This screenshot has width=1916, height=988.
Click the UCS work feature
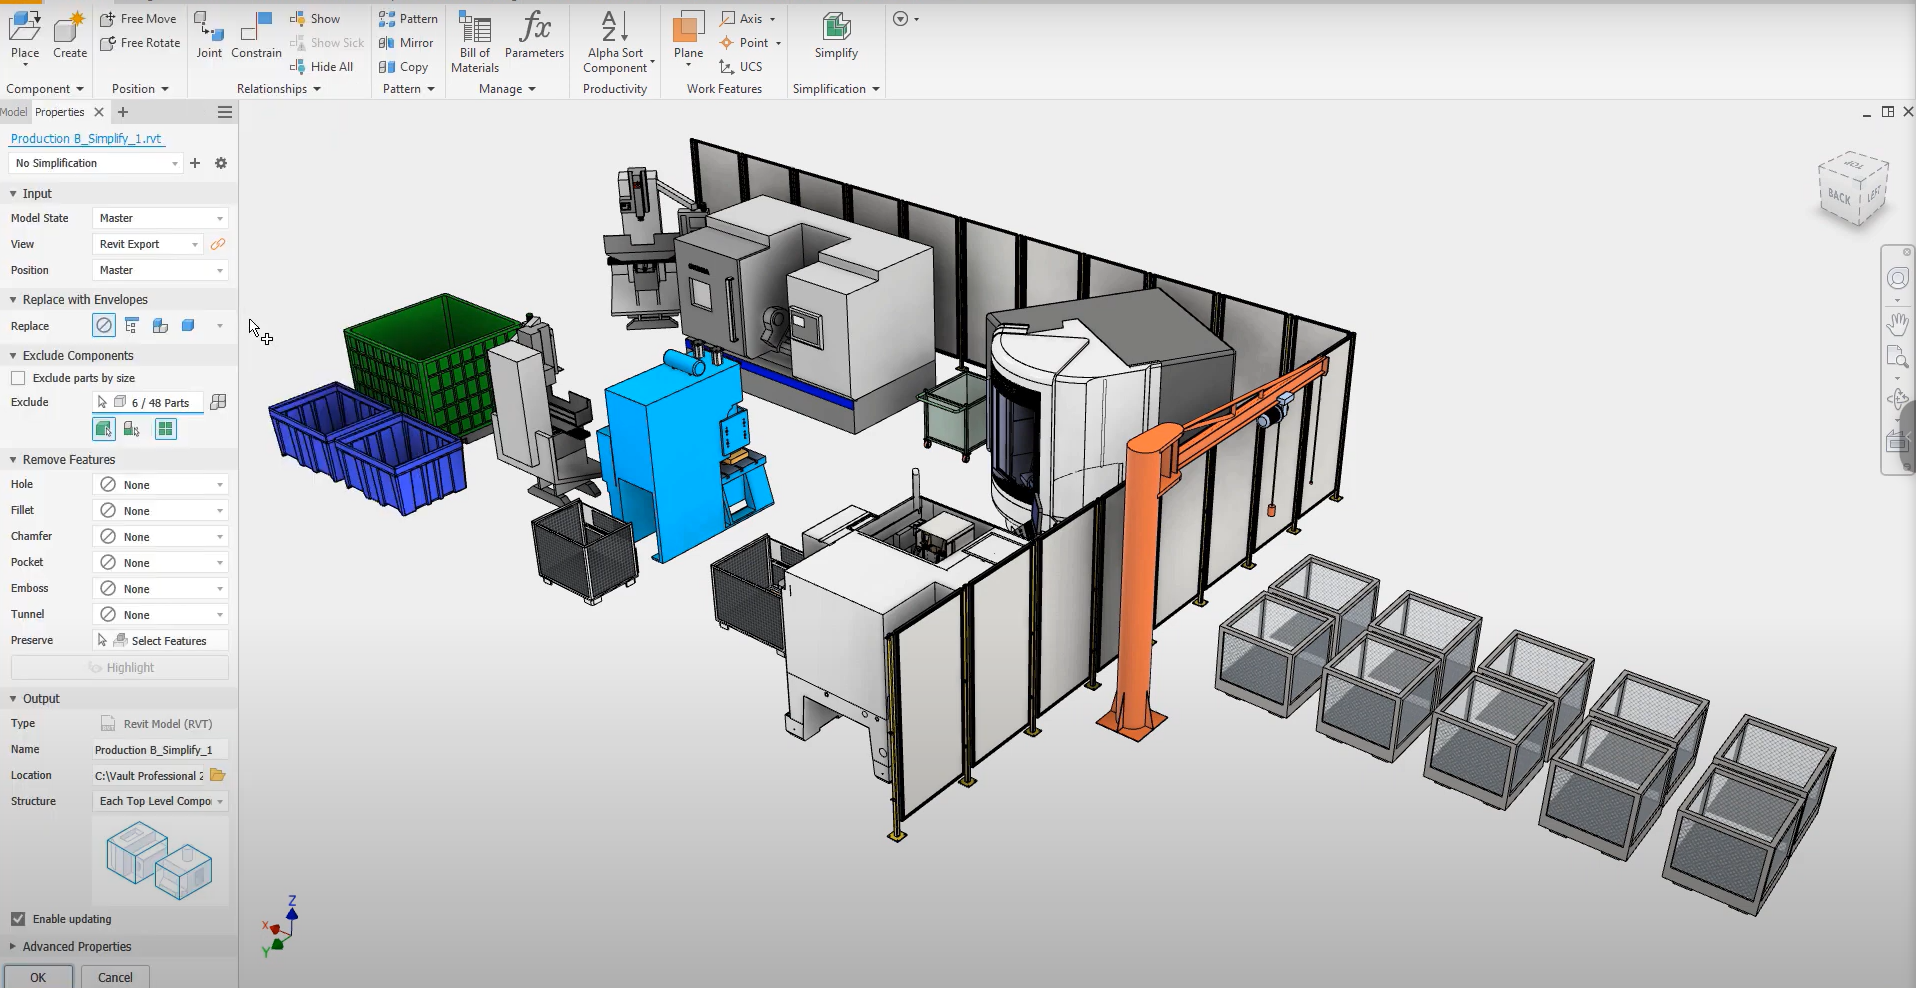coord(741,67)
